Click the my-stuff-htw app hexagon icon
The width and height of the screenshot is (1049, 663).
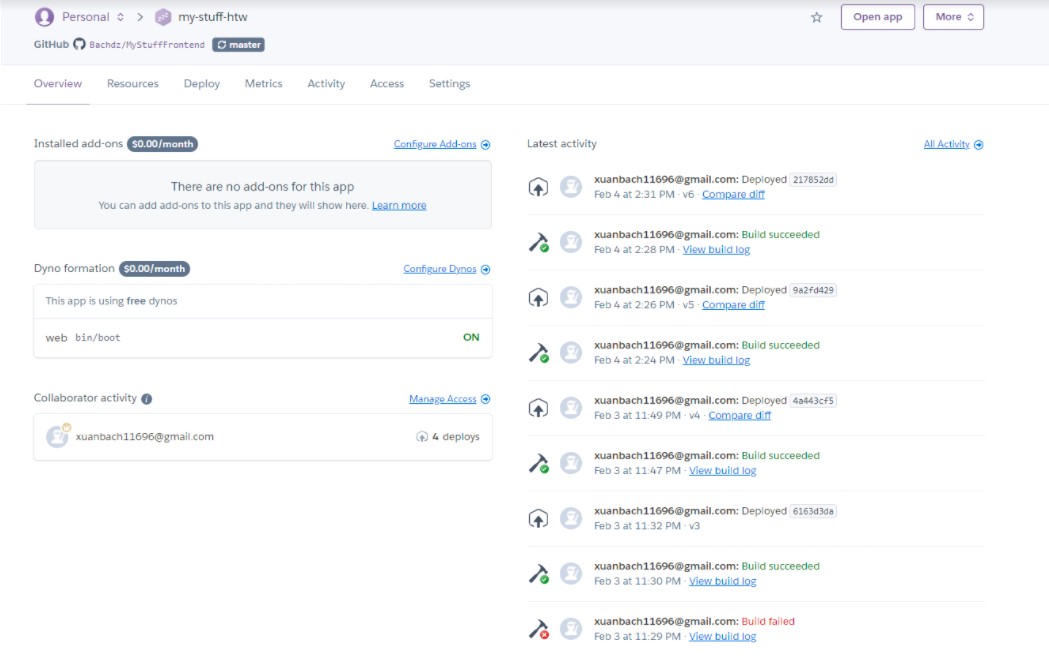coord(163,17)
